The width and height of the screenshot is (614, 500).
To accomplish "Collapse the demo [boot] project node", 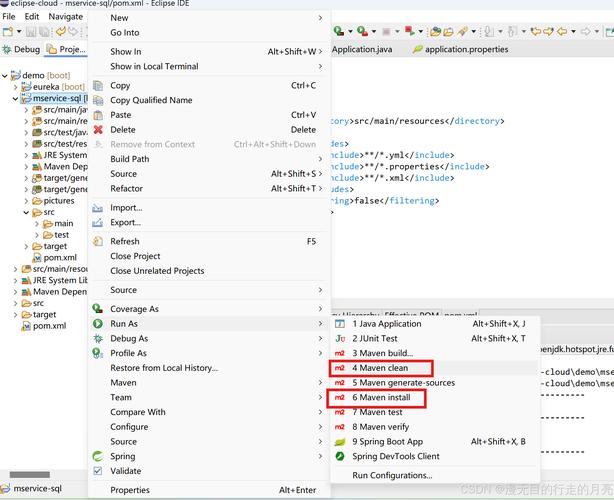I will click(6, 75).
